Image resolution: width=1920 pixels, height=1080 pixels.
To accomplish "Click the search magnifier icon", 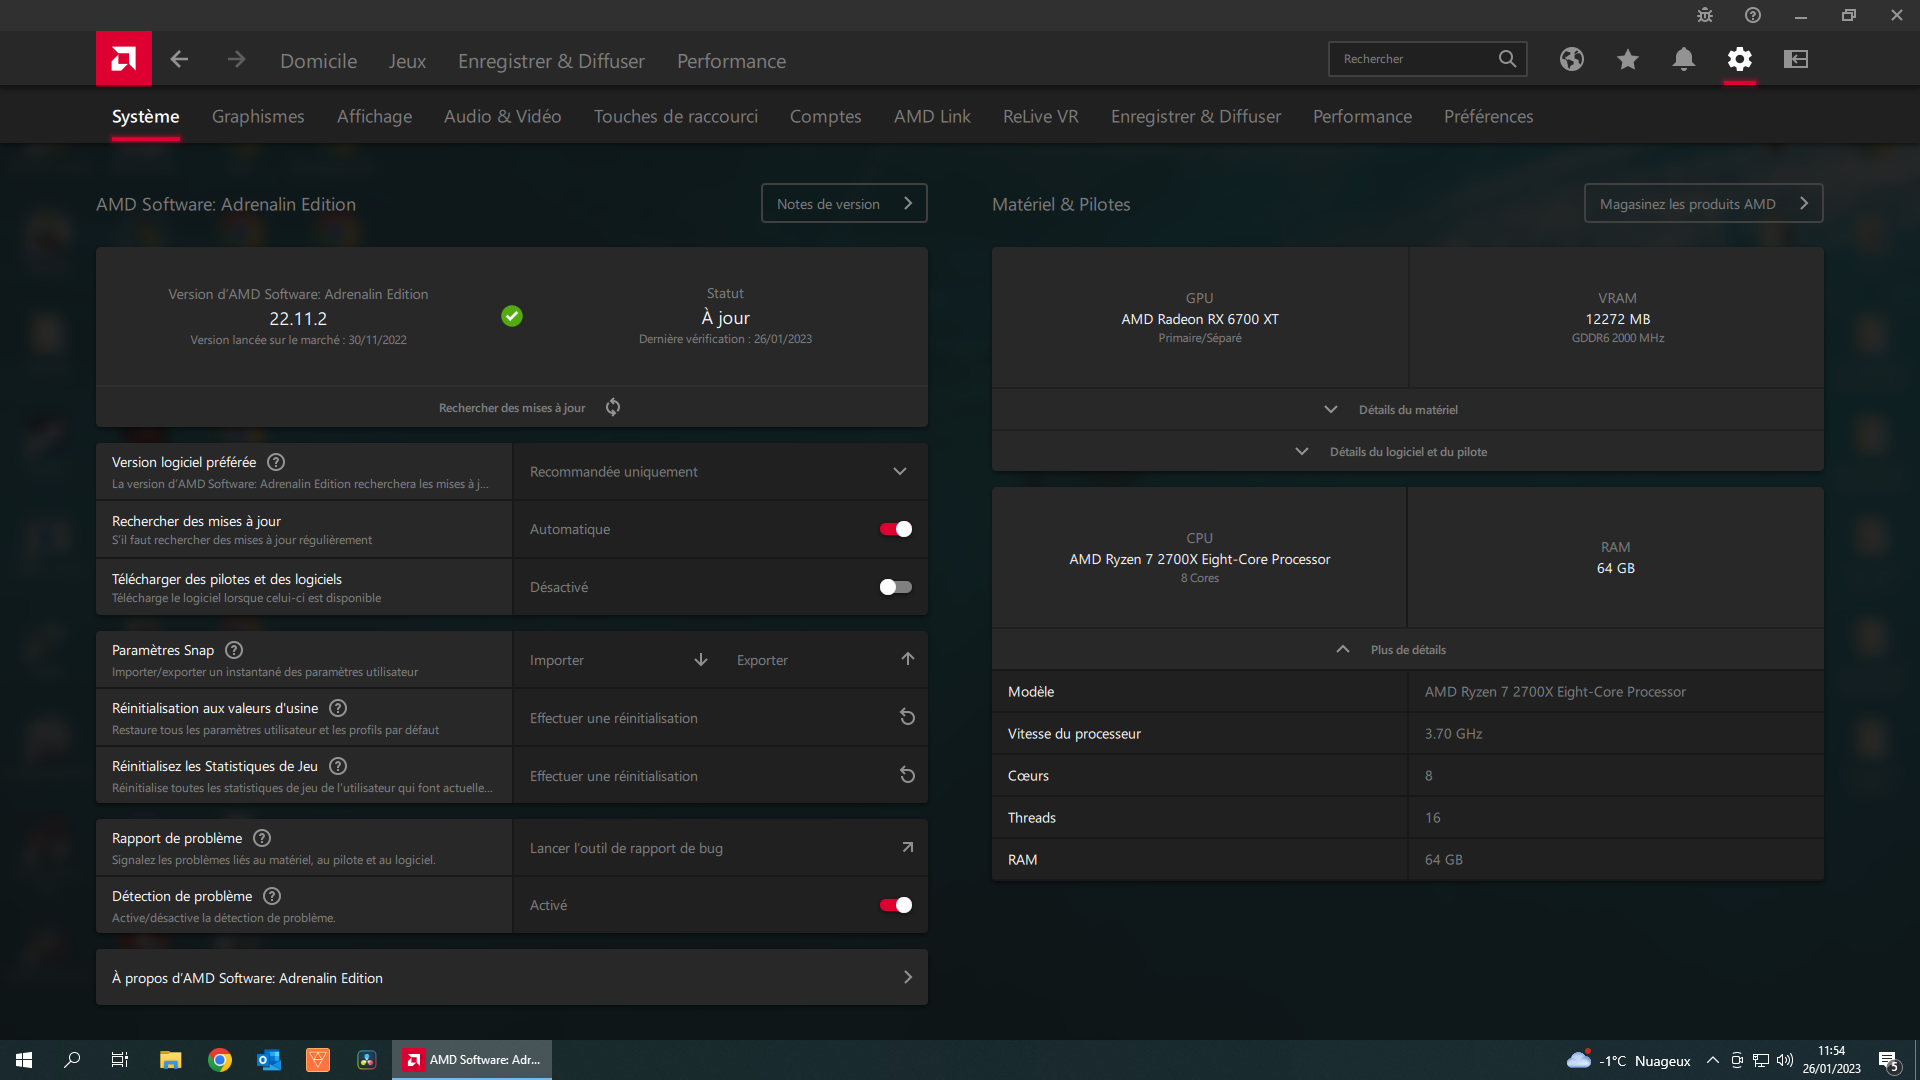I will tap(1507, 59).
